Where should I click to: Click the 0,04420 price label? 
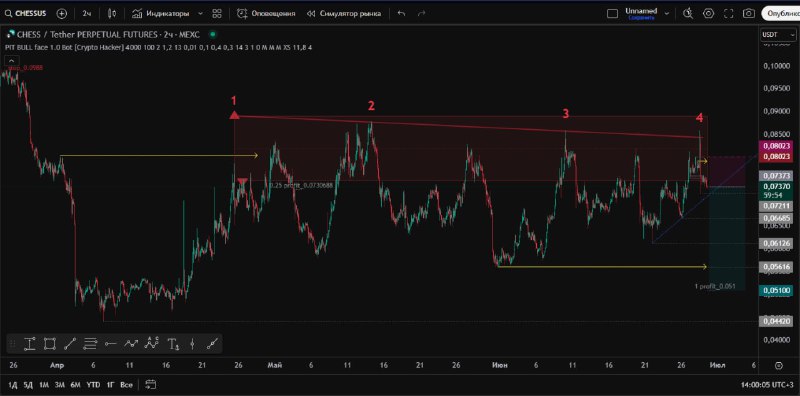(776, 321)
